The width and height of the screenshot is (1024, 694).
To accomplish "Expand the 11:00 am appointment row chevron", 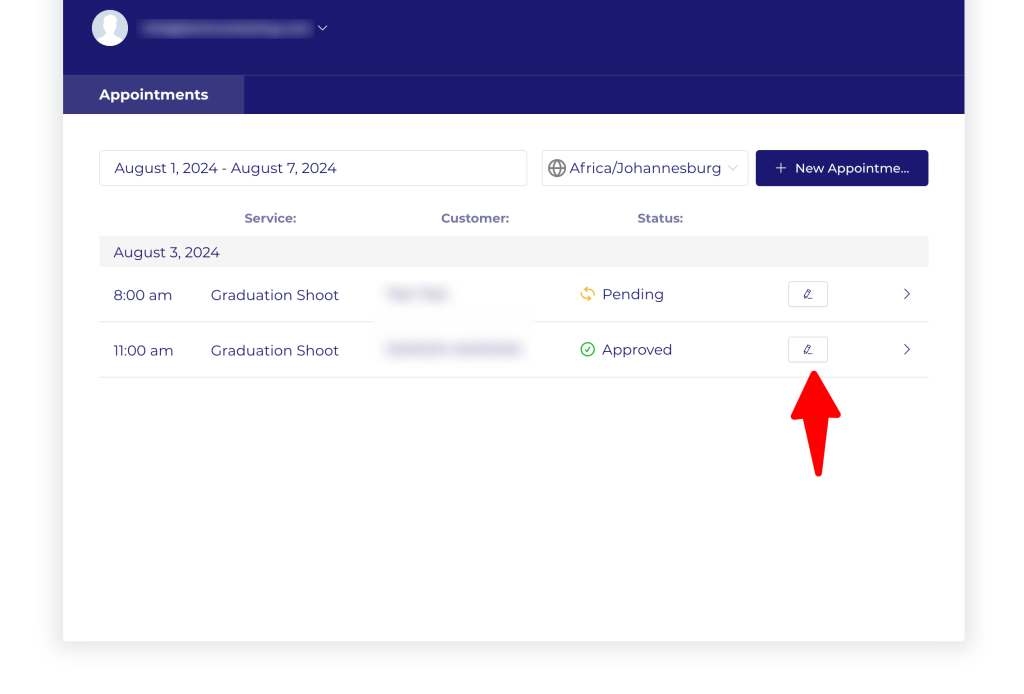I will (906, 350).
